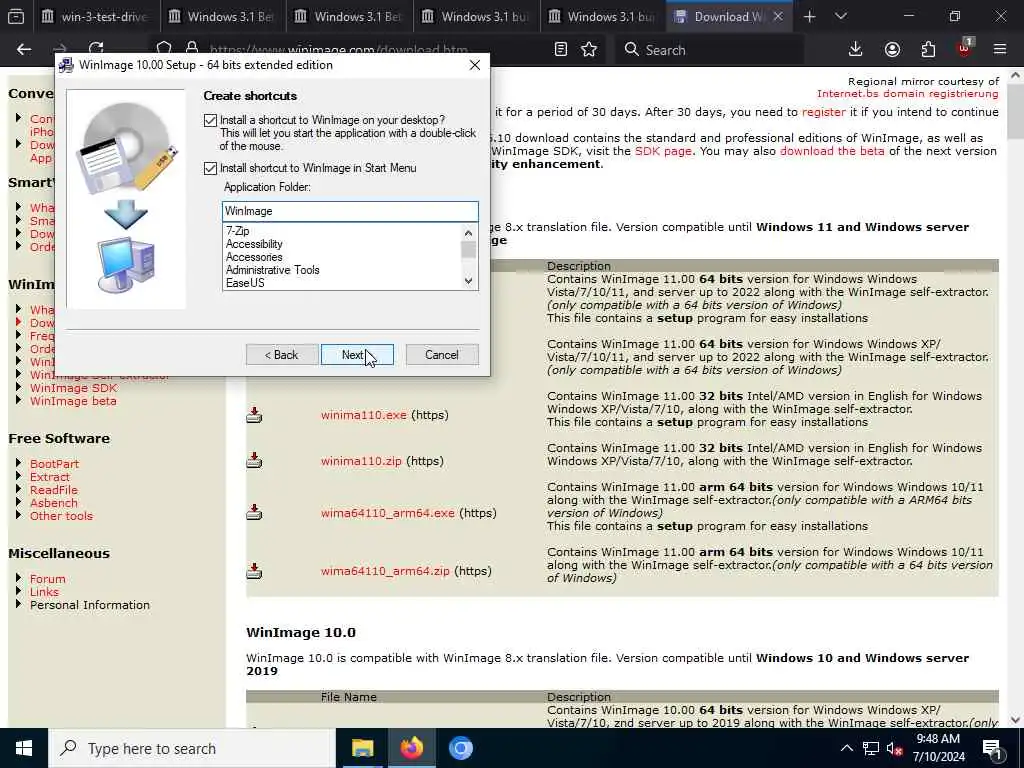
Task: Click Firefox icon in the taskbar
Action: pos(411,748)
